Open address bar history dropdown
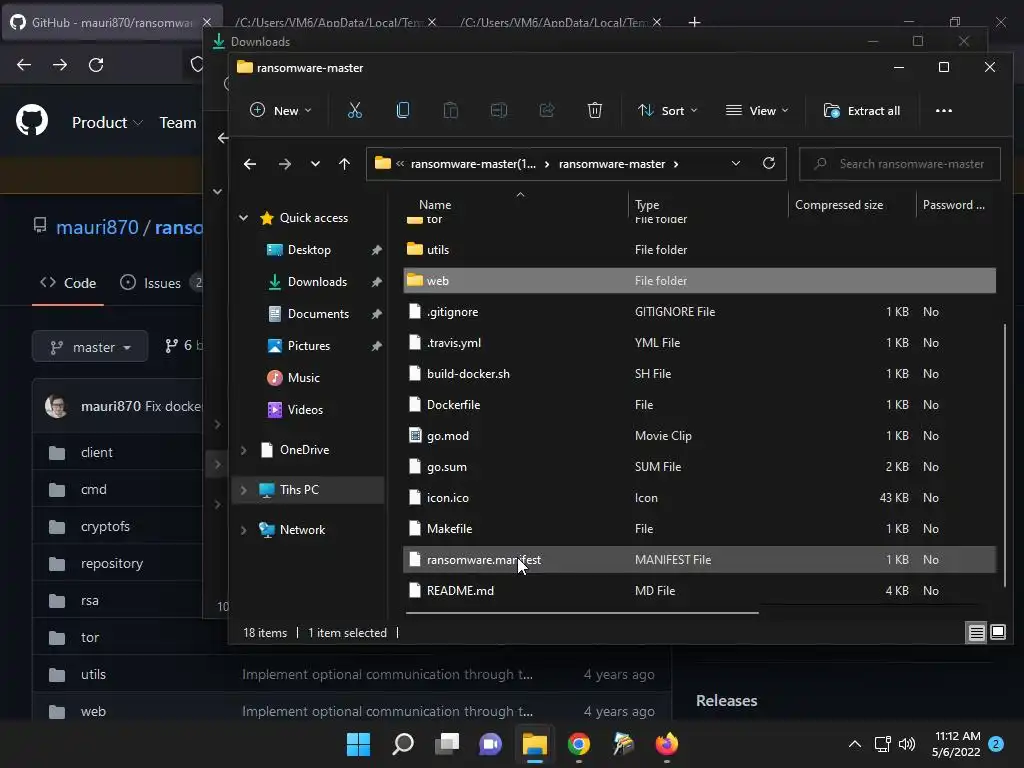 [x=736, y=163]
